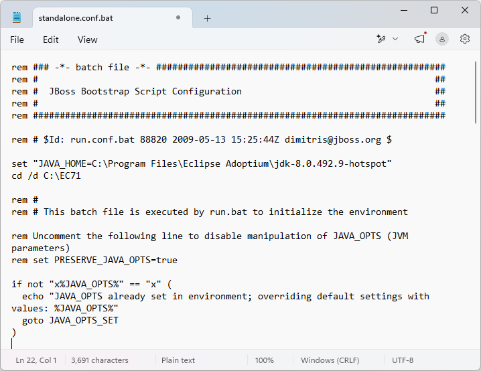Click the 'rem ### -*- batch file' header line
Viewport: 481px width, 371px height.
tap(228, 67)
